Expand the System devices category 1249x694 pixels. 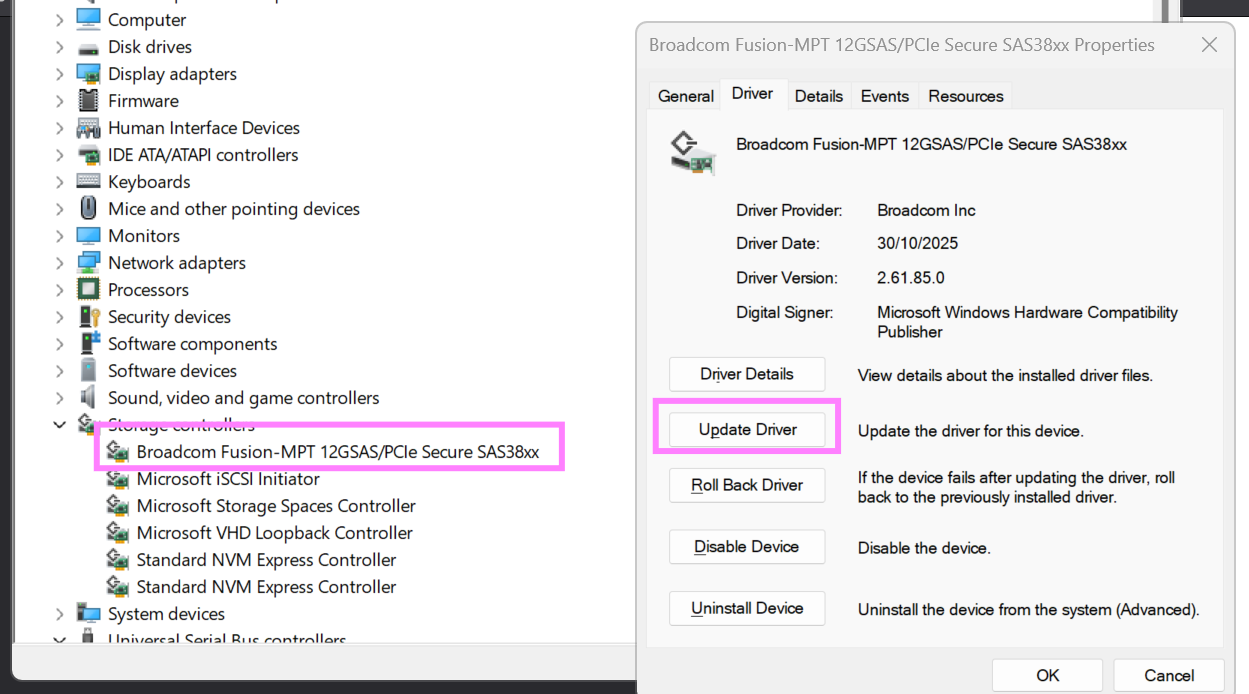(60, 613)
